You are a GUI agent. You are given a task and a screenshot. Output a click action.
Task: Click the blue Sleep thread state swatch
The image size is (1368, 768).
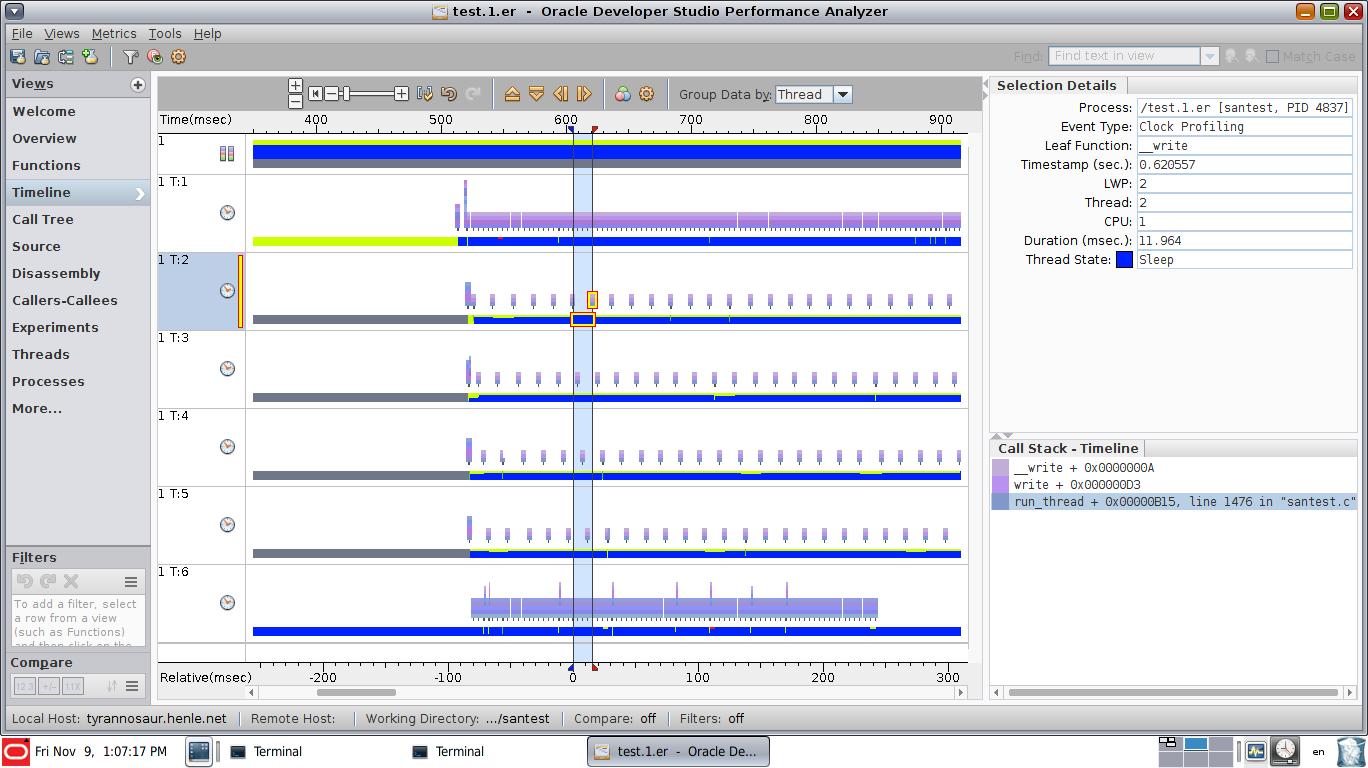coord(1124,259)
